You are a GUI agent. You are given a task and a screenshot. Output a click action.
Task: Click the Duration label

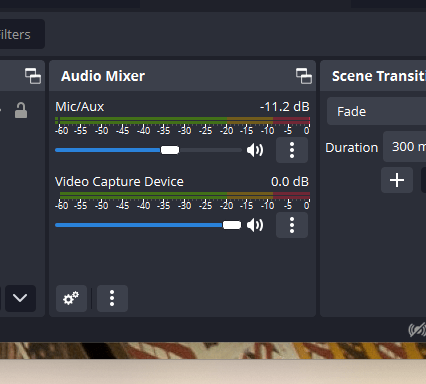(352, 147)
